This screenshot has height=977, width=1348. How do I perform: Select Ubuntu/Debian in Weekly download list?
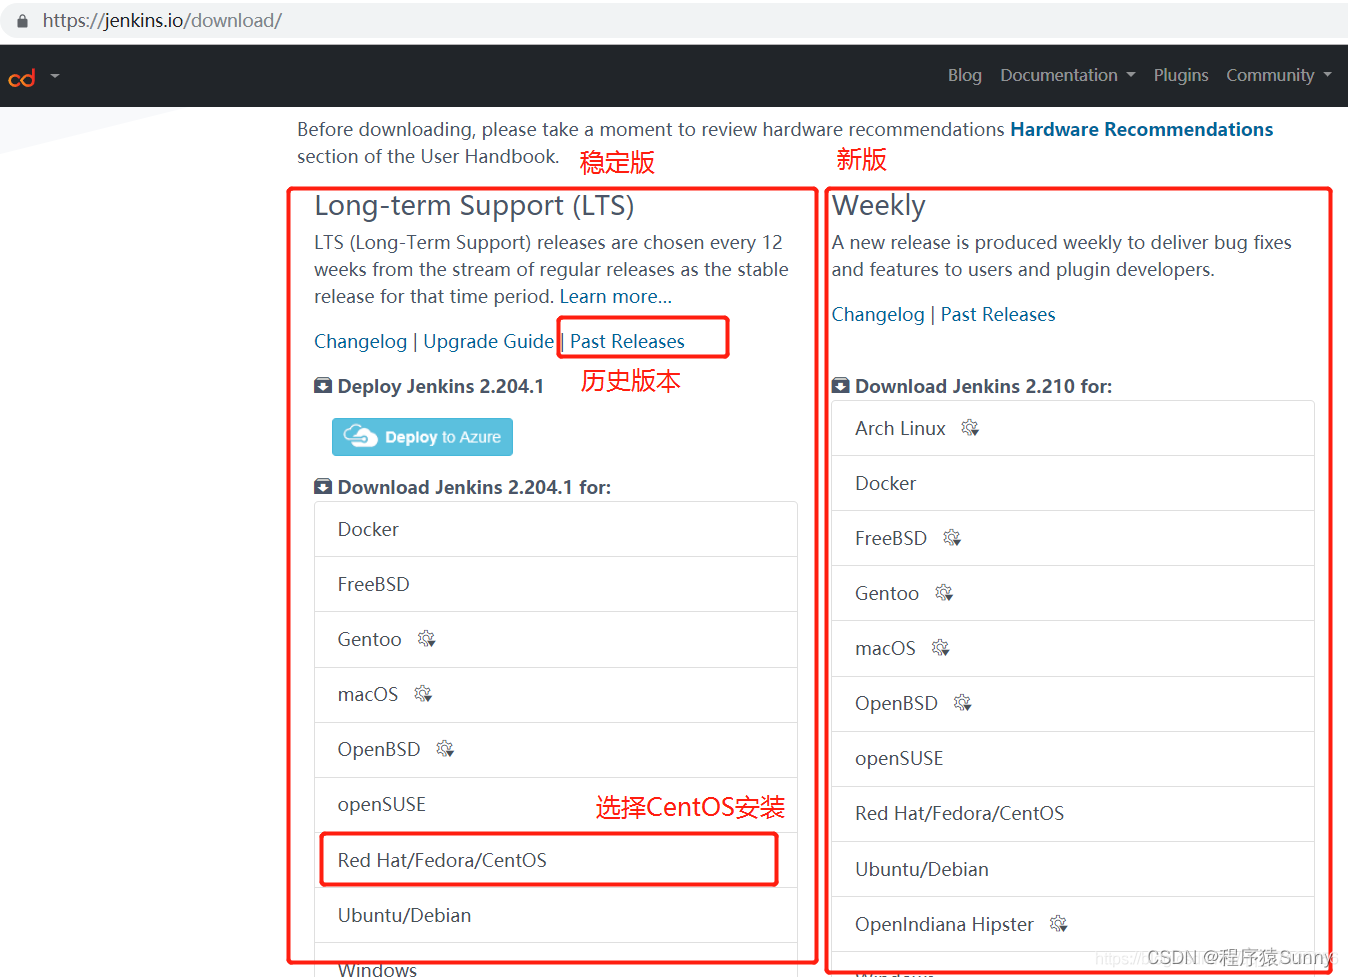coord(1073,869)
